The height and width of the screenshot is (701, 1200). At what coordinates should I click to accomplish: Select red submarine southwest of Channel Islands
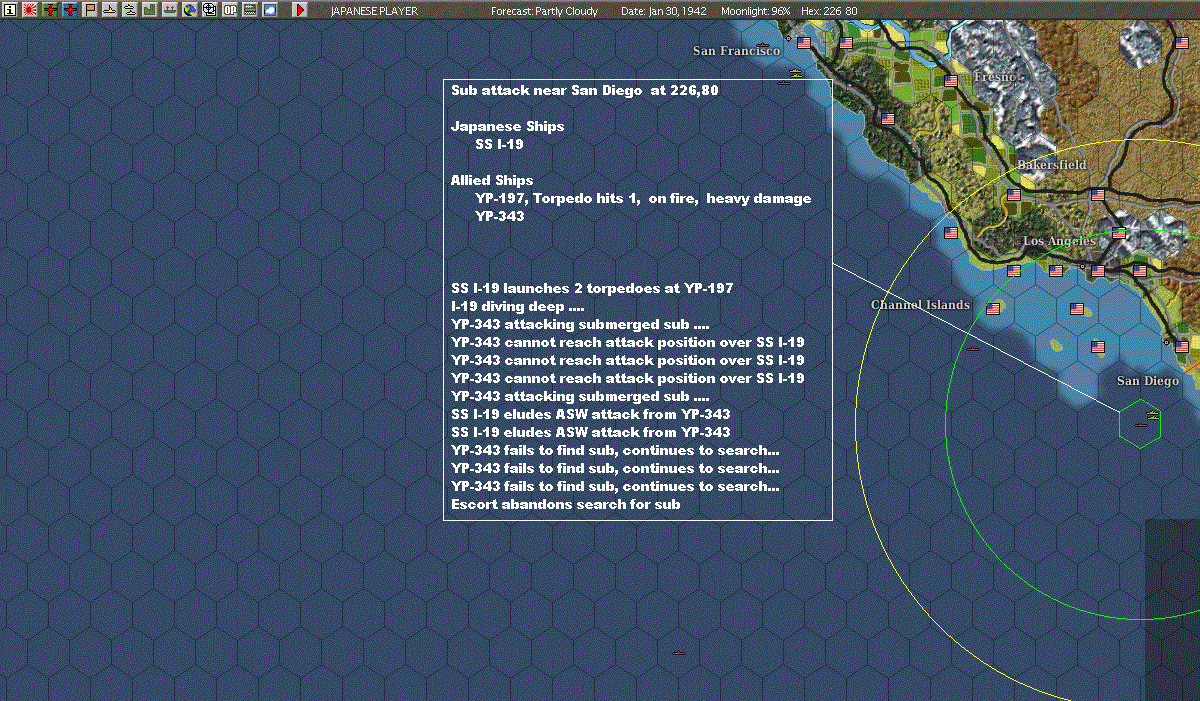(x=974, y=349)
